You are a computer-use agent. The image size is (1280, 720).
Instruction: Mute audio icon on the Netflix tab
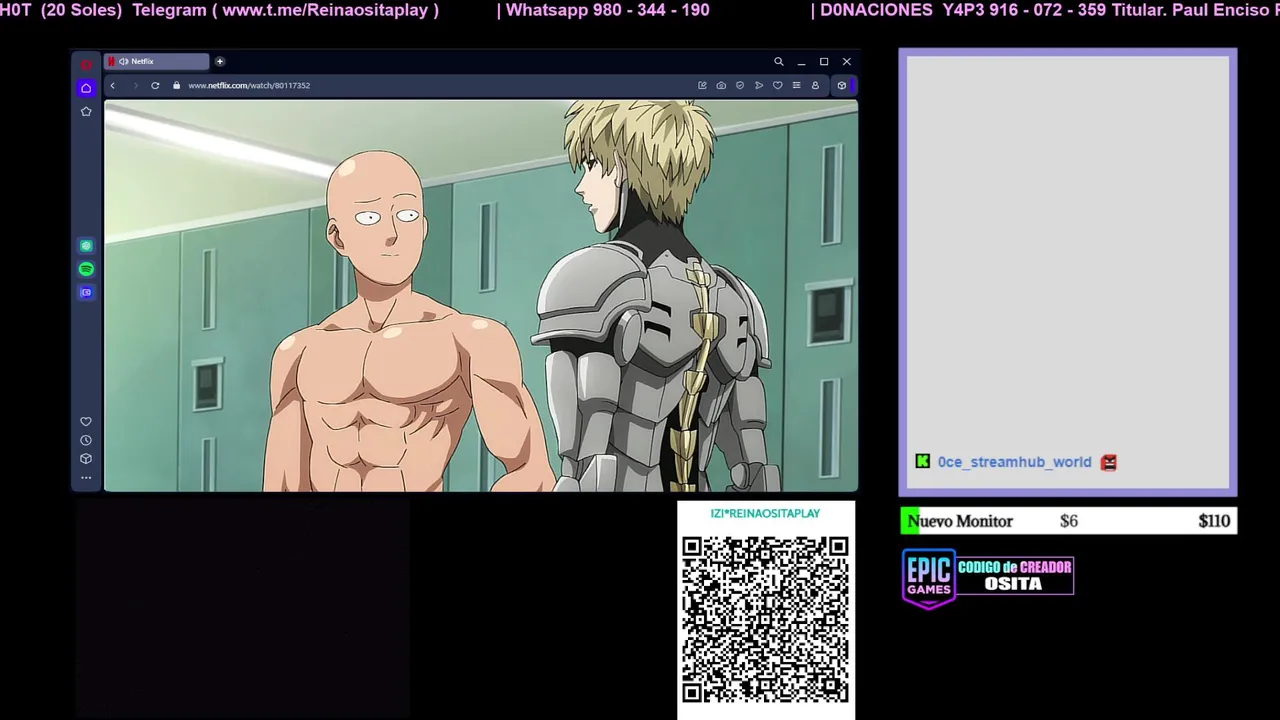124,61
